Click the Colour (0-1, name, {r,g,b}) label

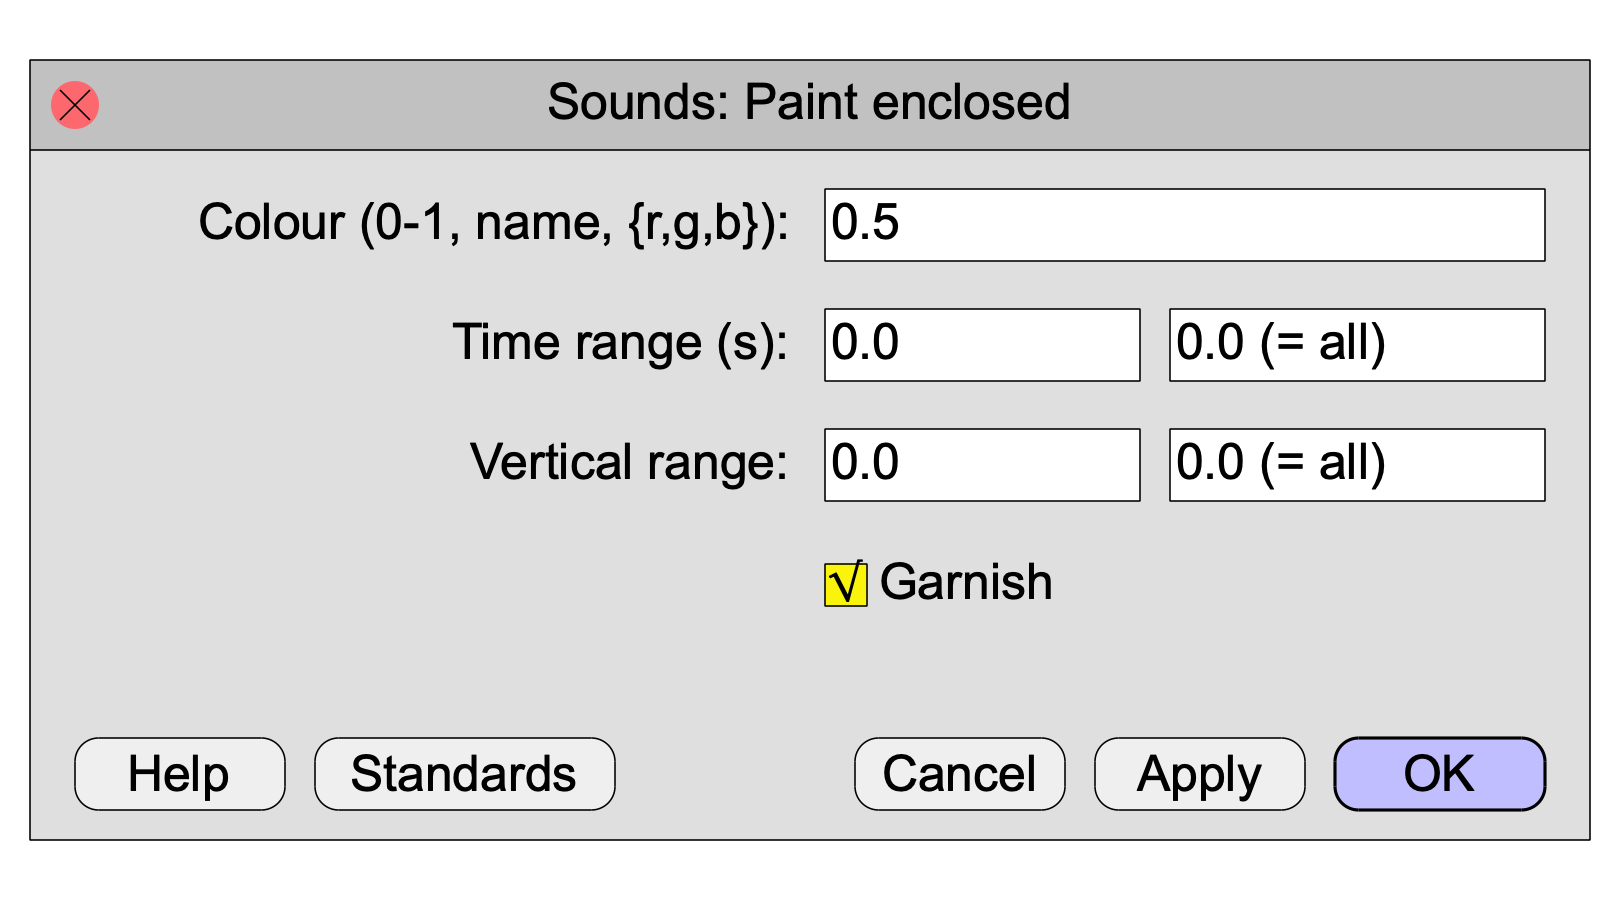[494, 223]
